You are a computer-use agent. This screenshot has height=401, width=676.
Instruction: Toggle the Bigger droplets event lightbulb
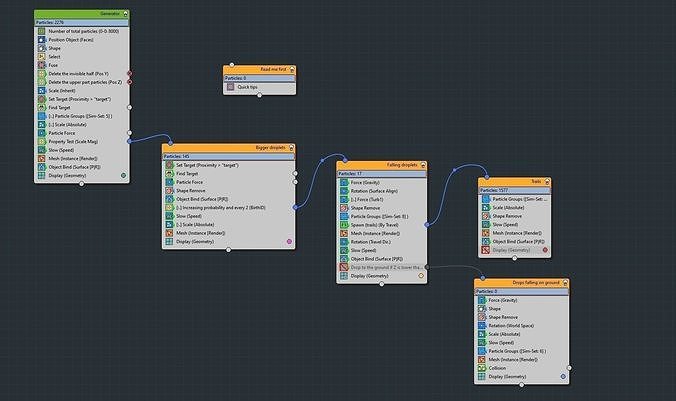pos(291,148)
